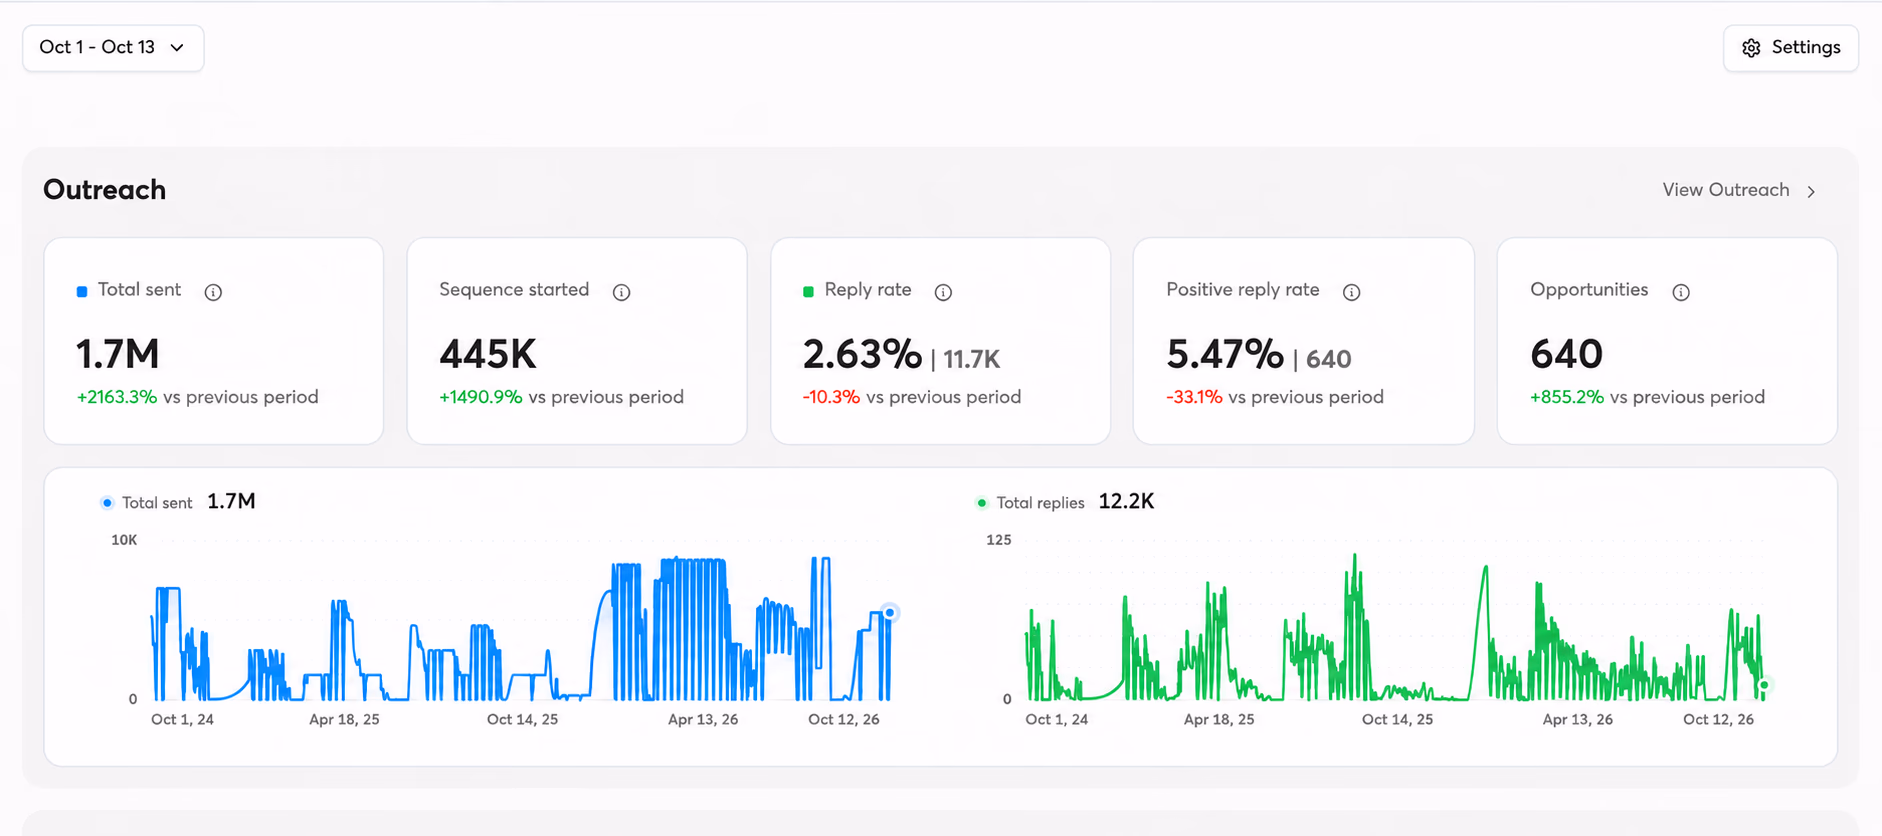Click the -10.3% change figure

[831, 397]
